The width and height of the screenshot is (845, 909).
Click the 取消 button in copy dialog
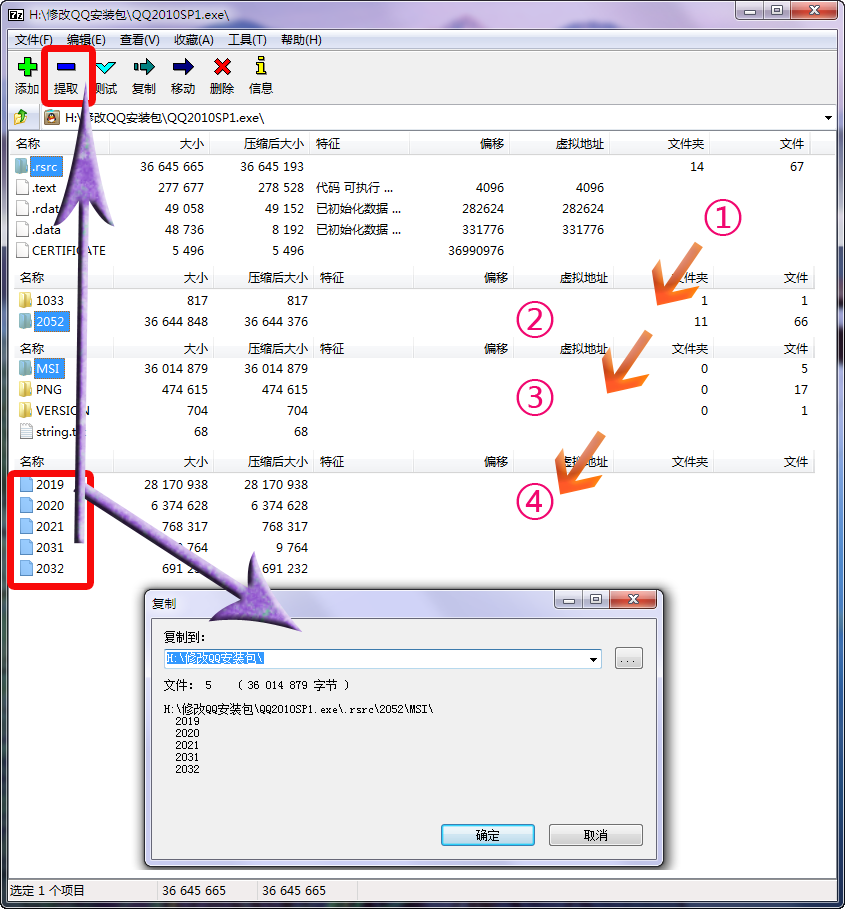[x=595, y=835]
